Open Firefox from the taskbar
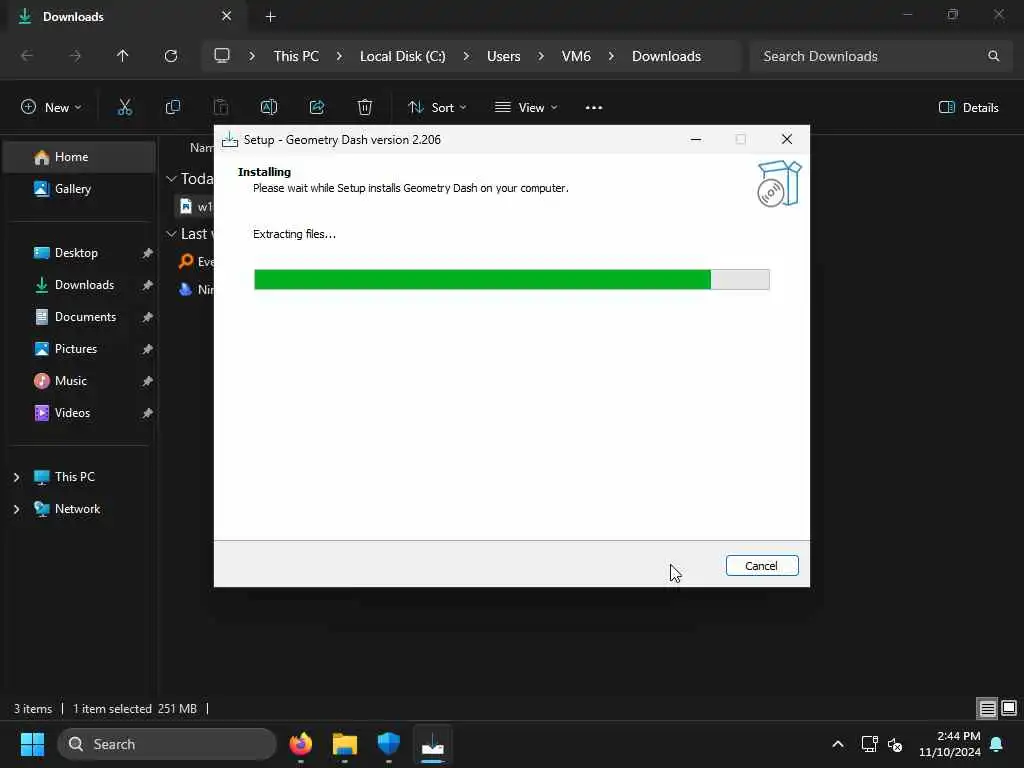Viewport: 1024px width, 768px height. pos(300,744)
